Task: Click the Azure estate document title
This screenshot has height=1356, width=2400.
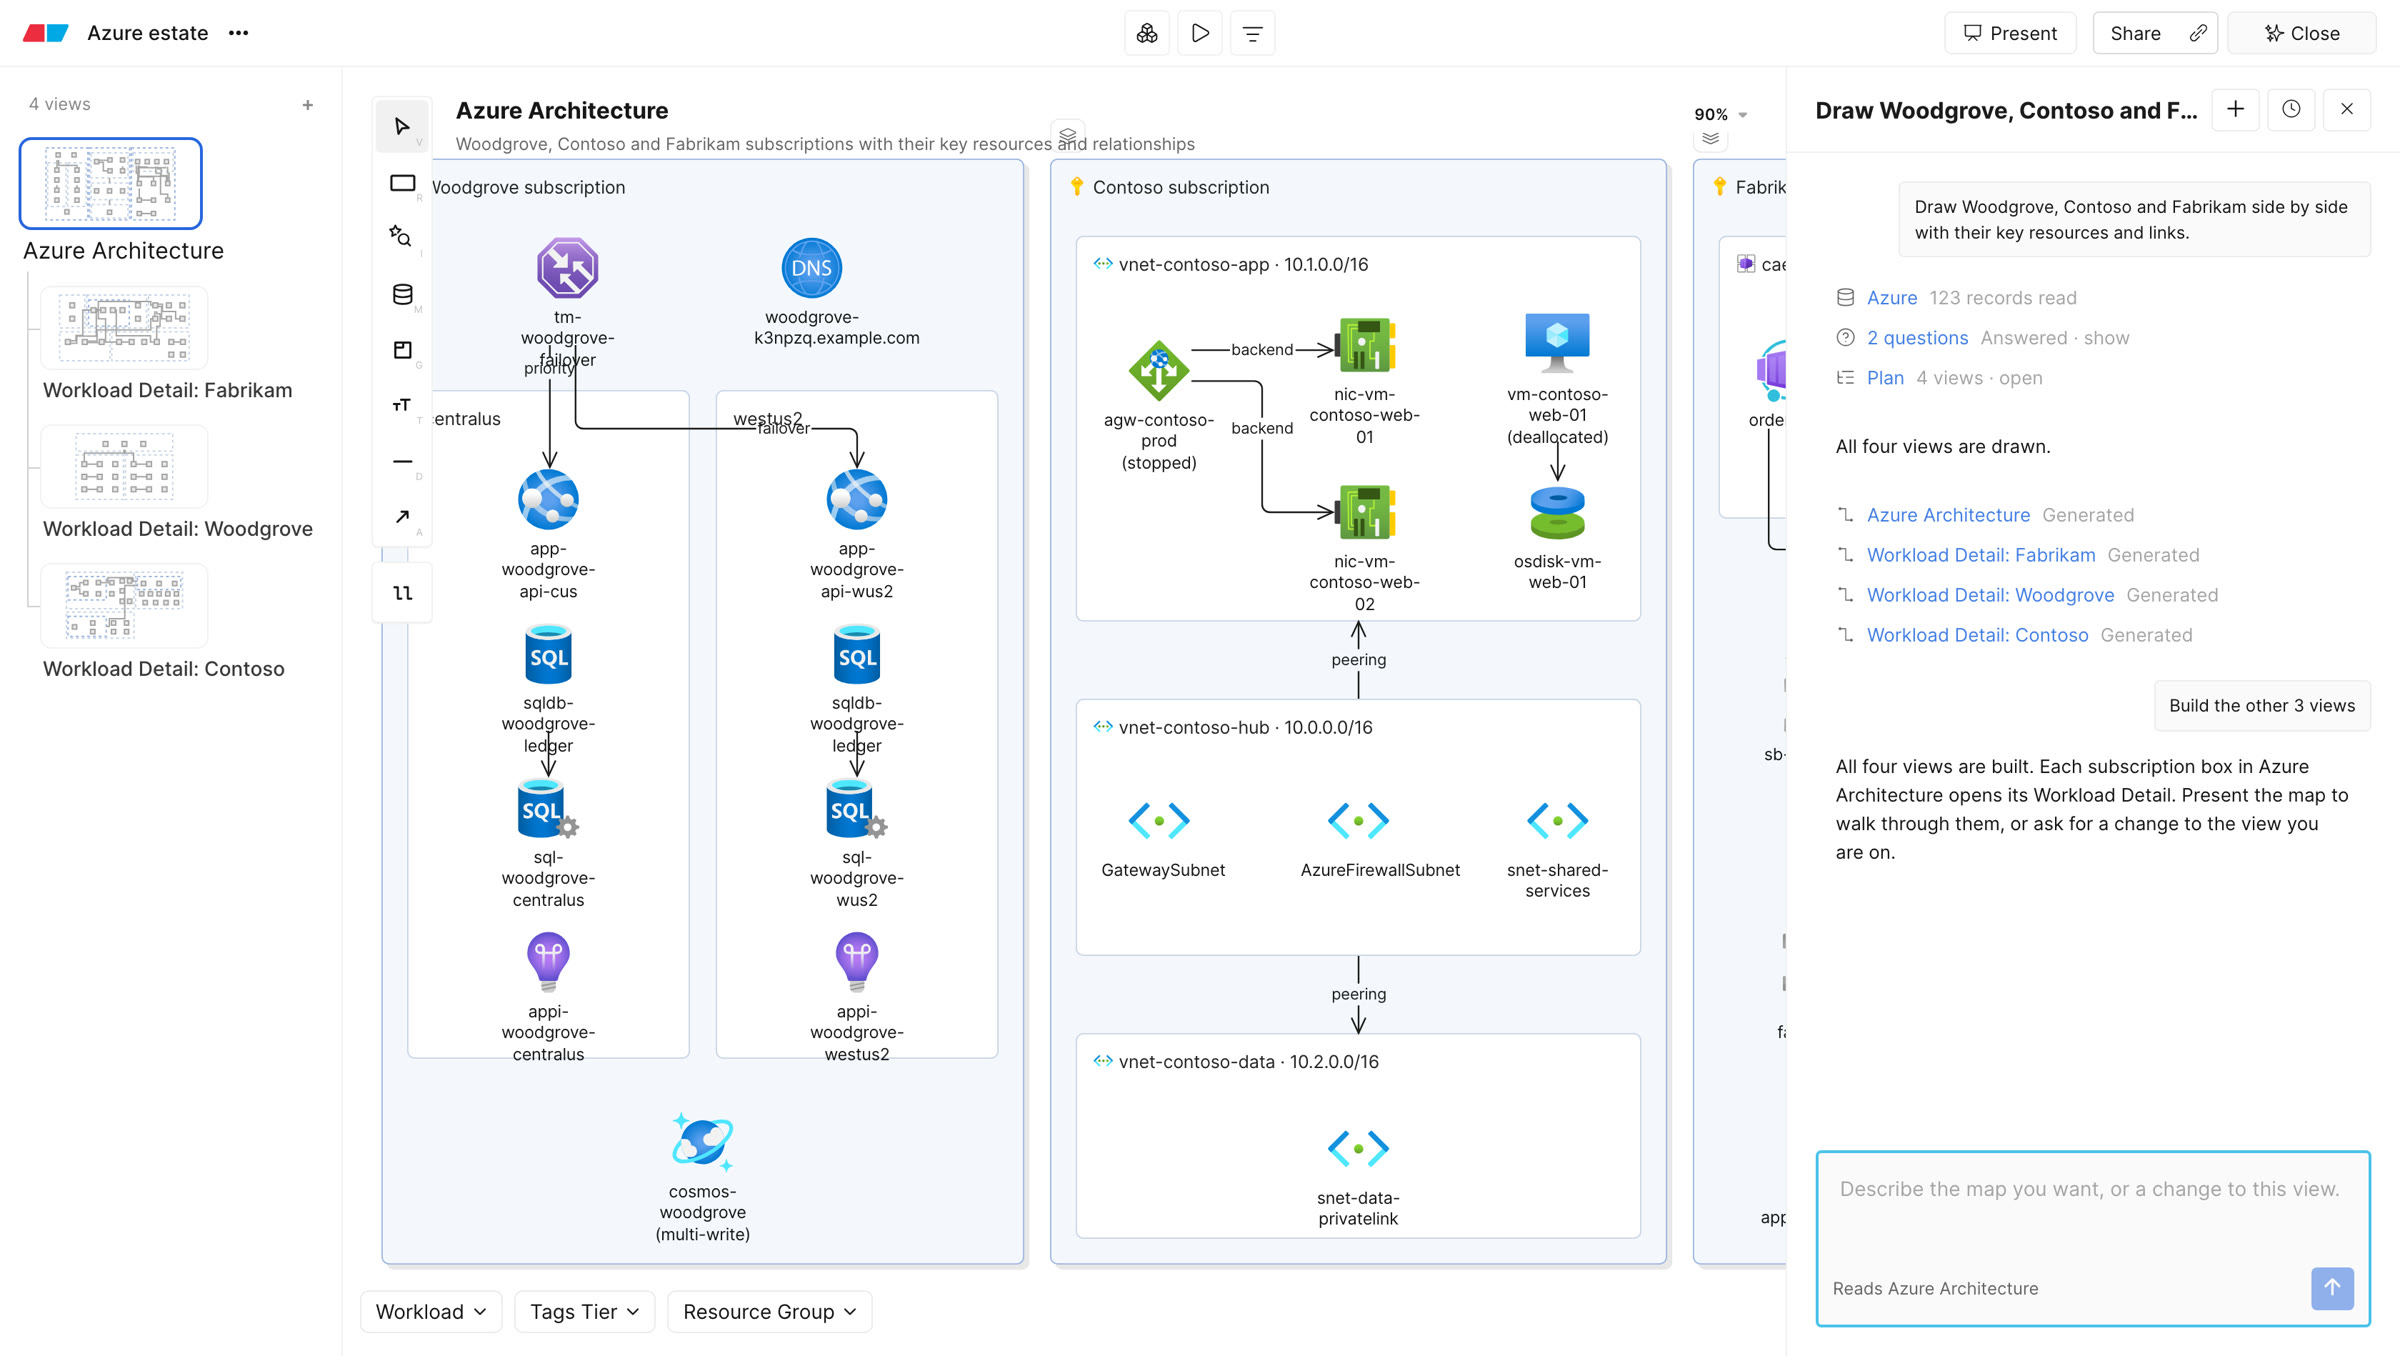Action: tap(148, 33)
